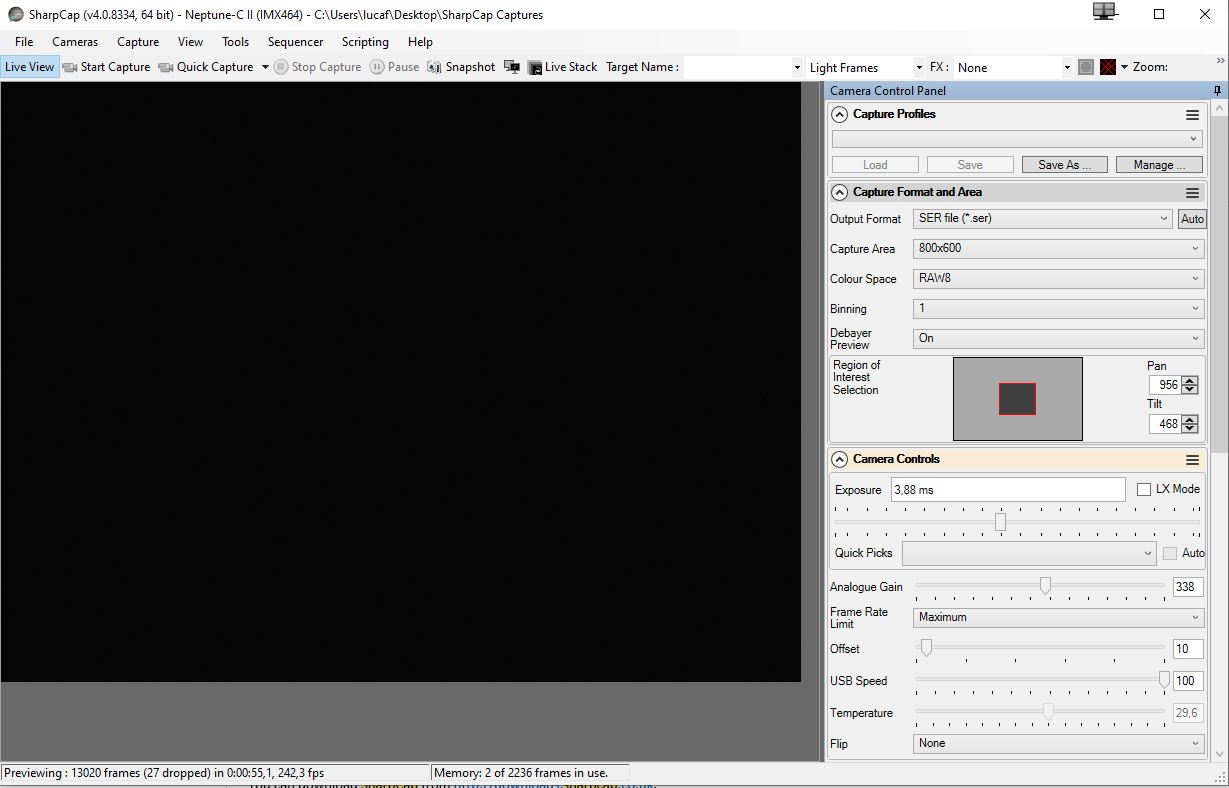Open the View menu
This screenshot has width=1229, height=788.
tap(190, 42)
